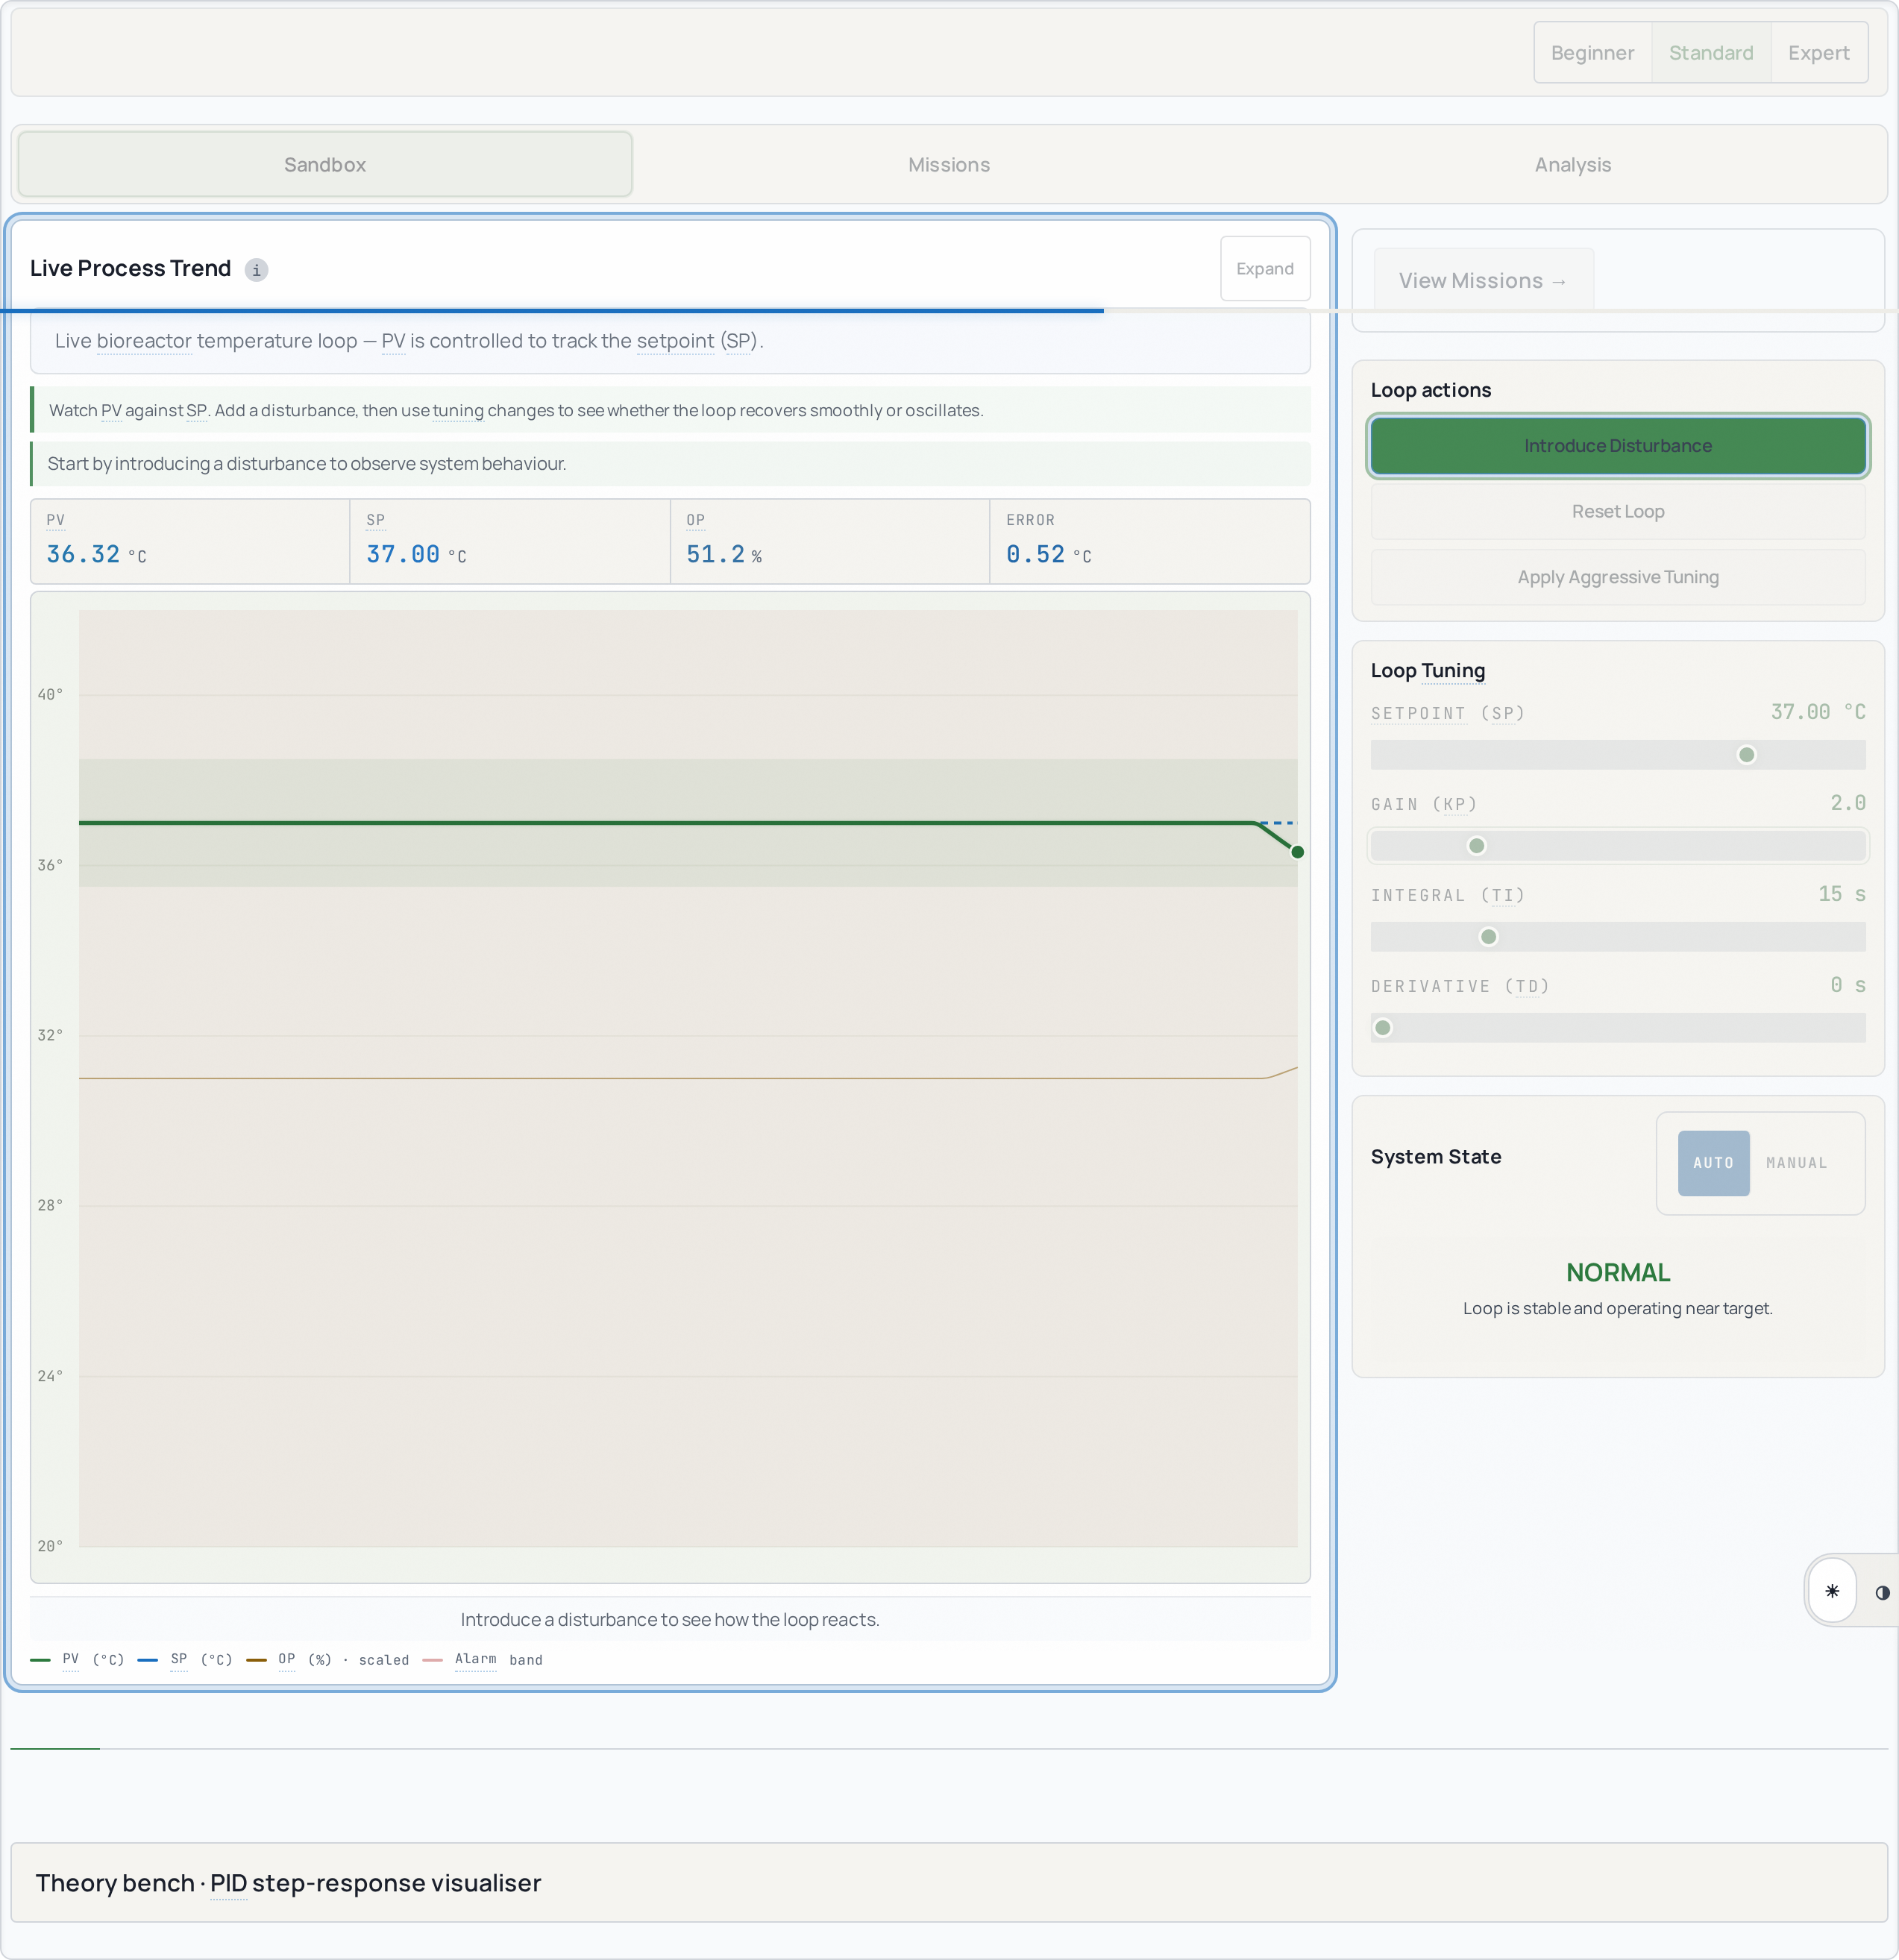Viewport: 1899px width, 1960px height.
Task: Click View Missions arrow button
Action: 1483,281
